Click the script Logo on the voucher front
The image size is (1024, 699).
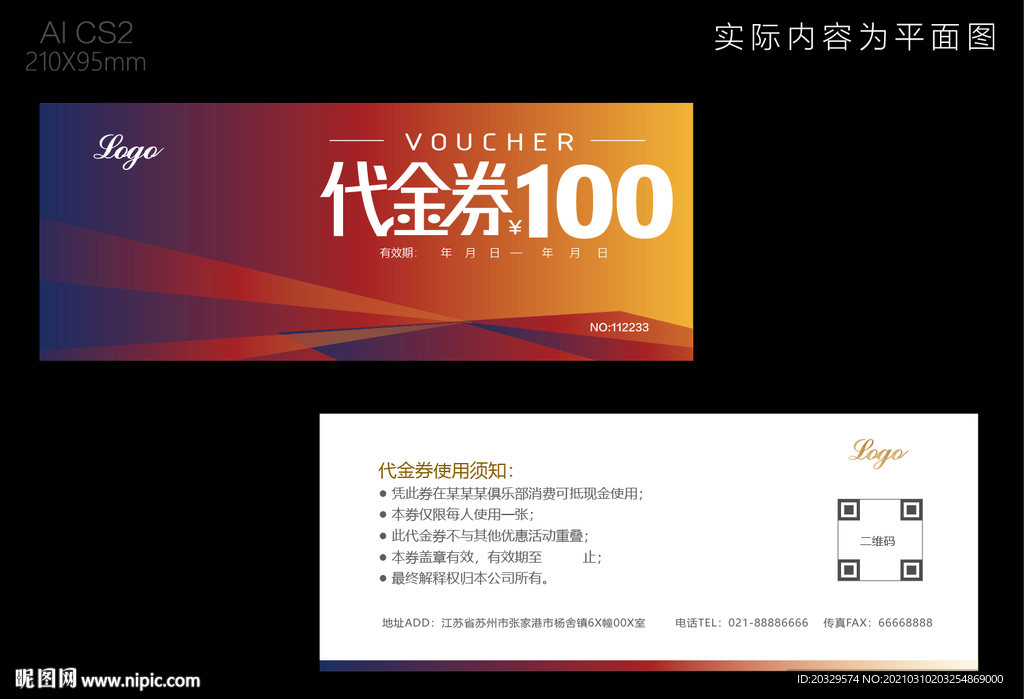click(126, 151)
